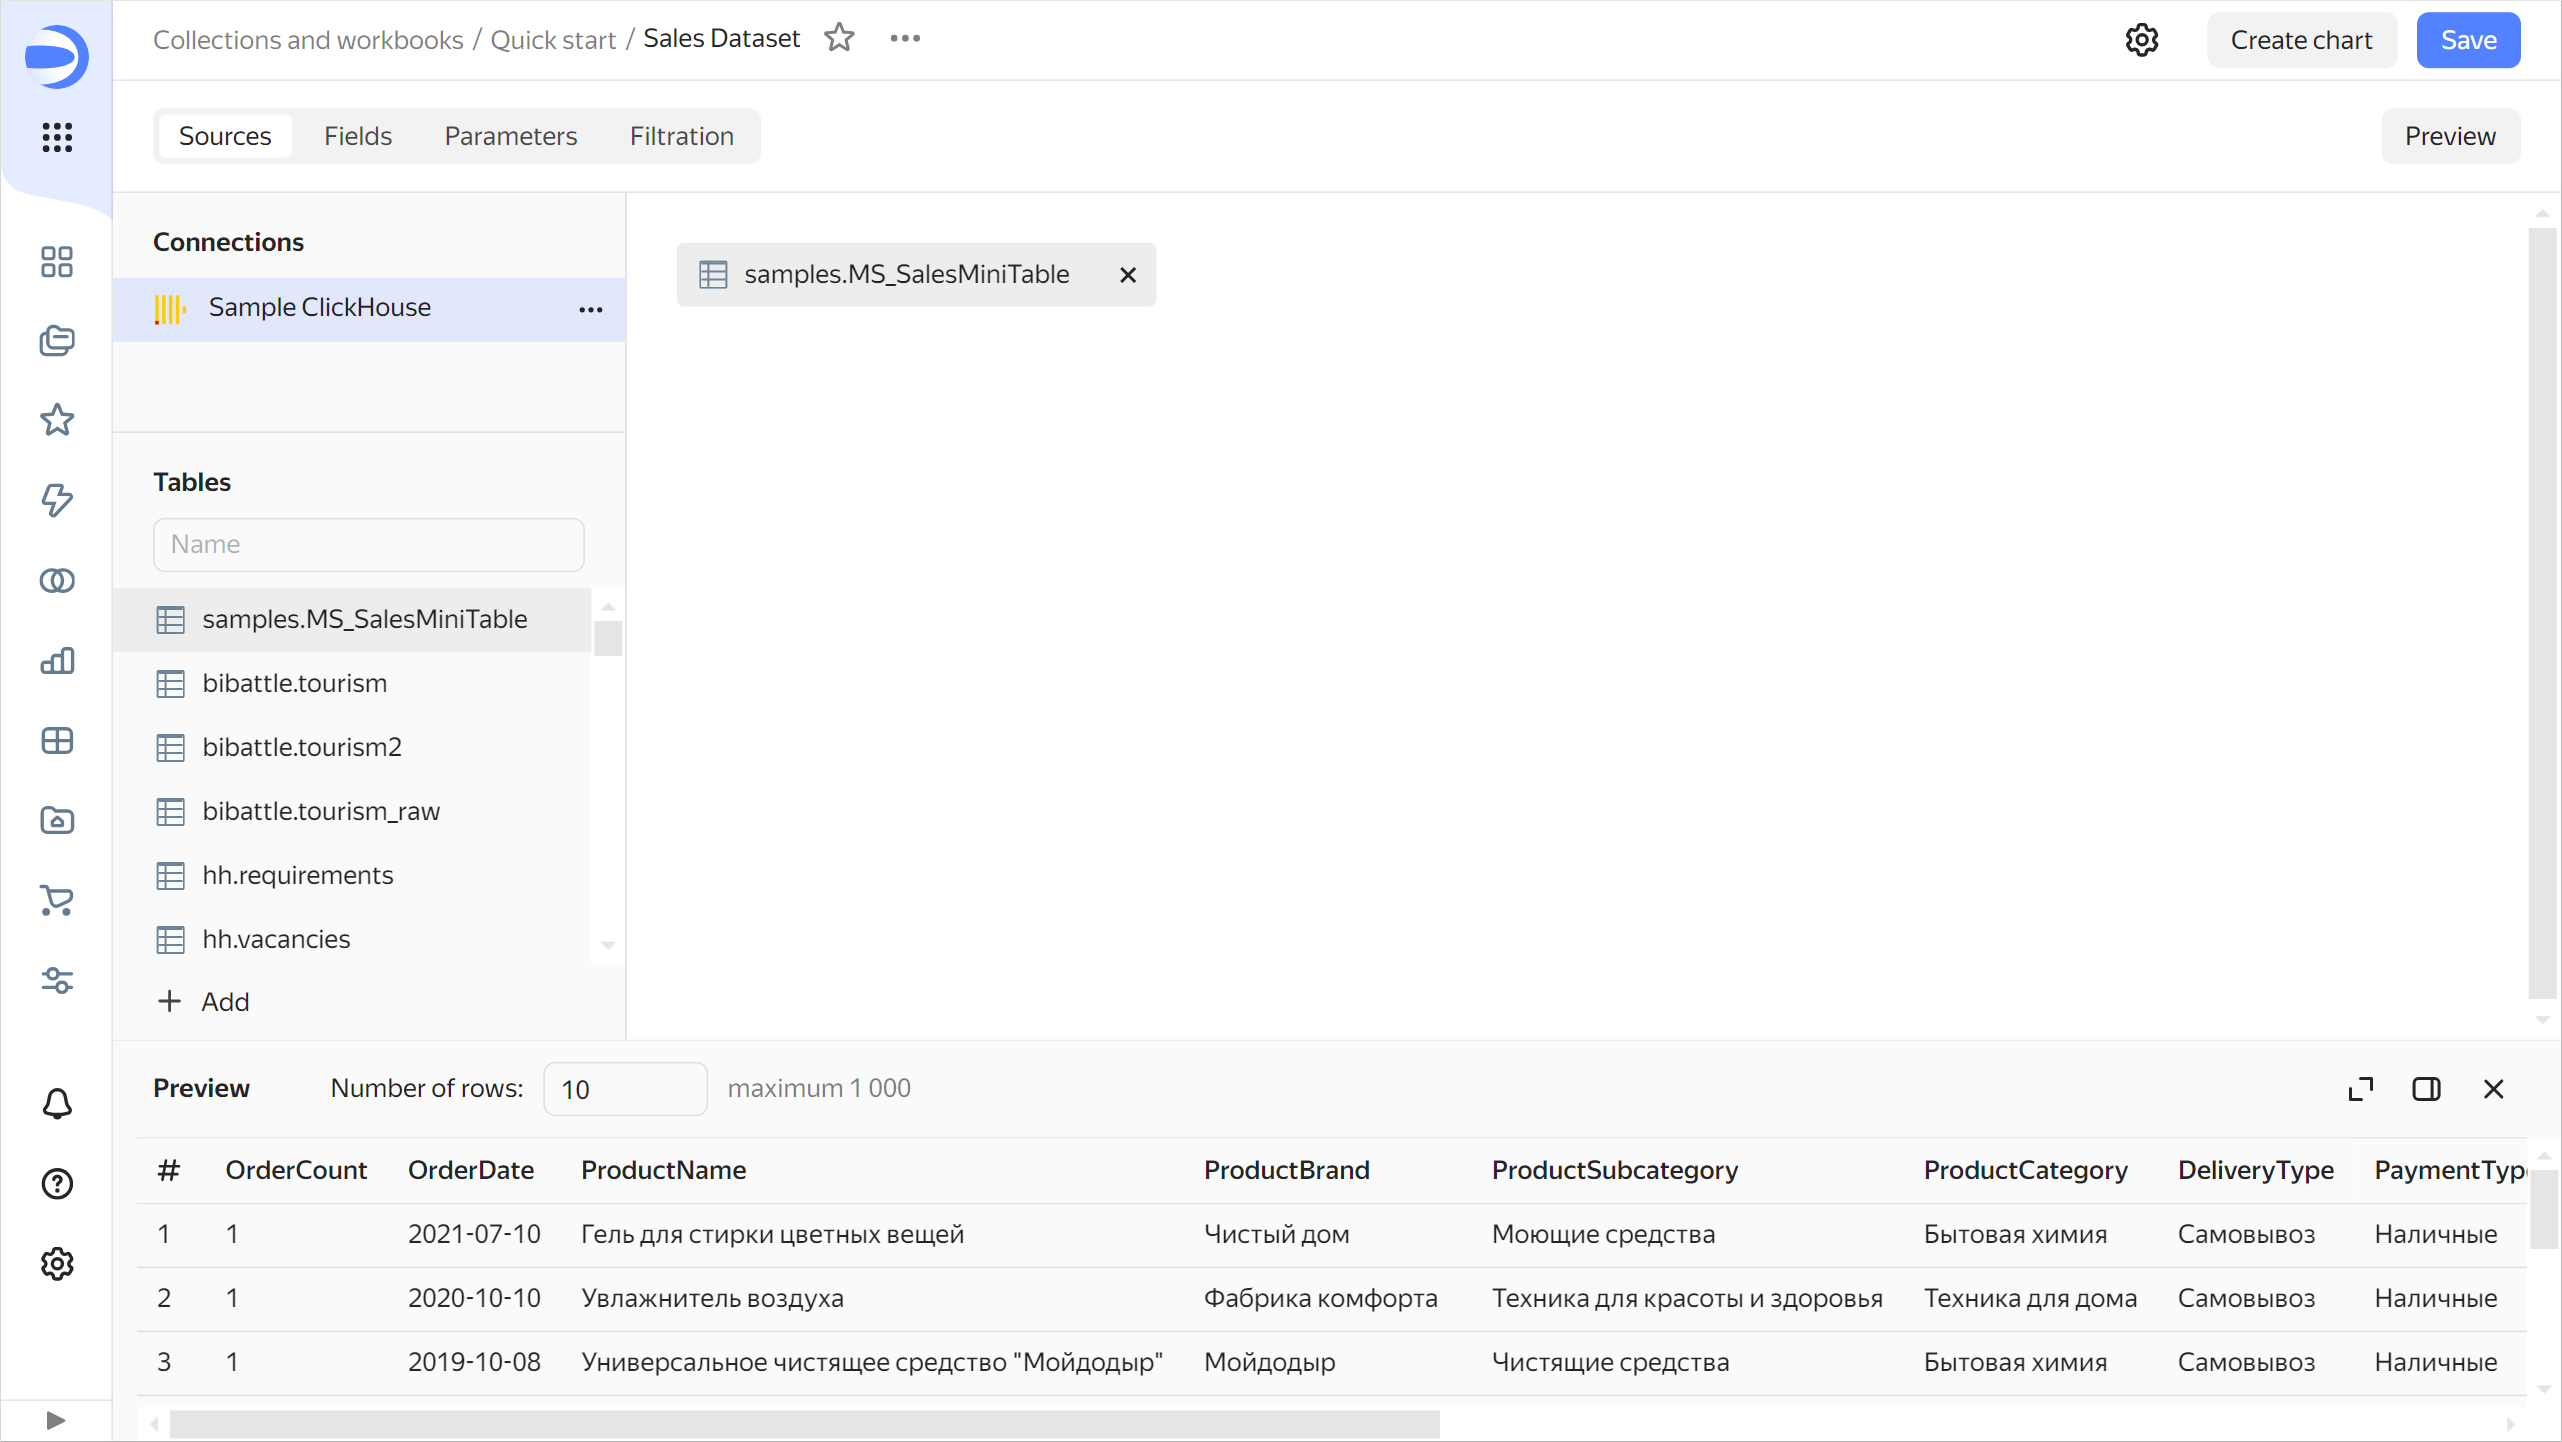Click the Parameters tab
The image size is (2562, 1442).
[x=510, y=136]
